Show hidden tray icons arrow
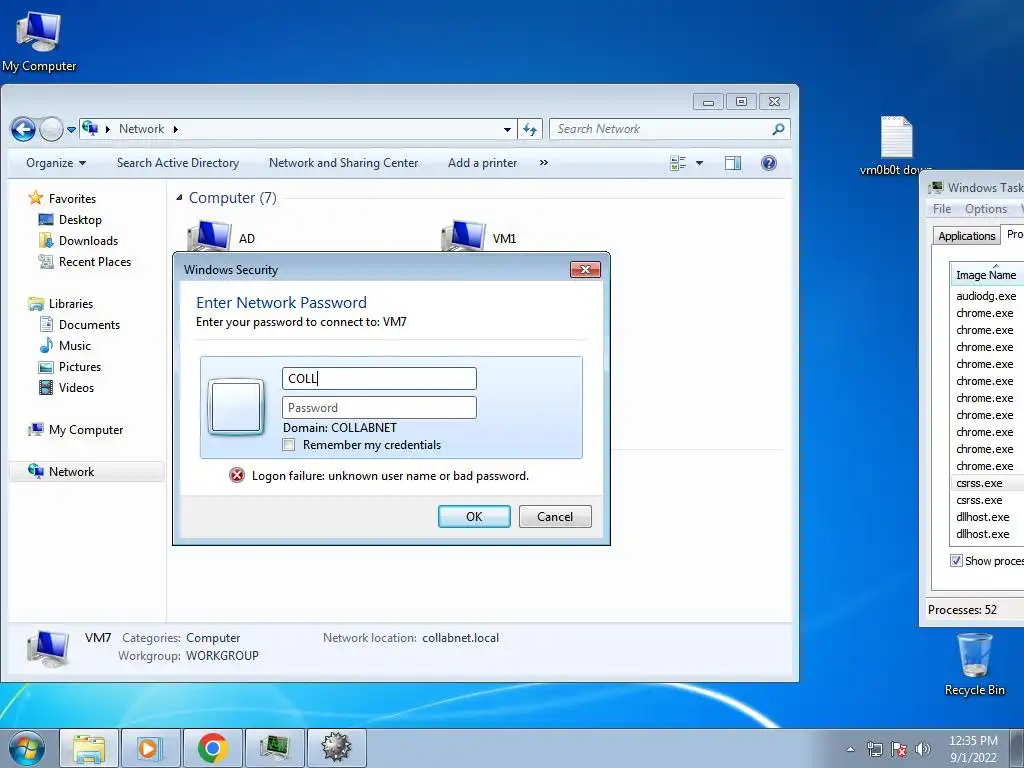1024x768 pixels. click(850, 749)
